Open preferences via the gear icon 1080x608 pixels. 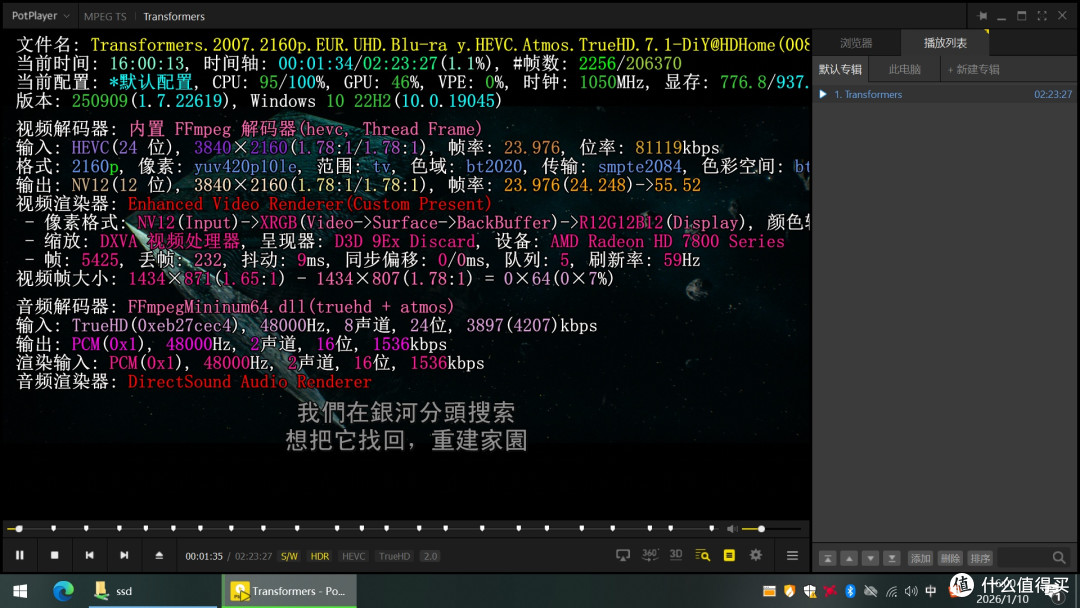(756, 555)
